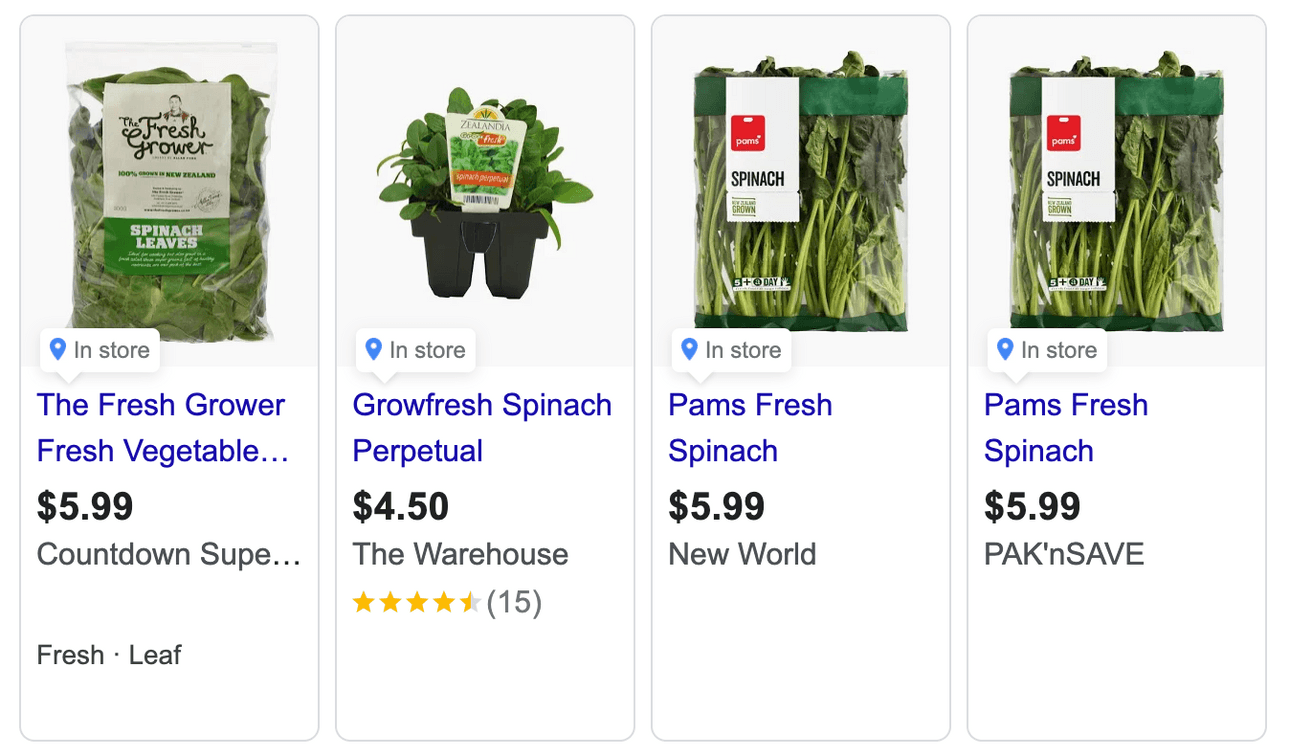The height and width of the screenshot is (756, 1290).
Task: Click the location pin on the PAK'nSAVE spinach card
Action: (x=1005, y=349)
